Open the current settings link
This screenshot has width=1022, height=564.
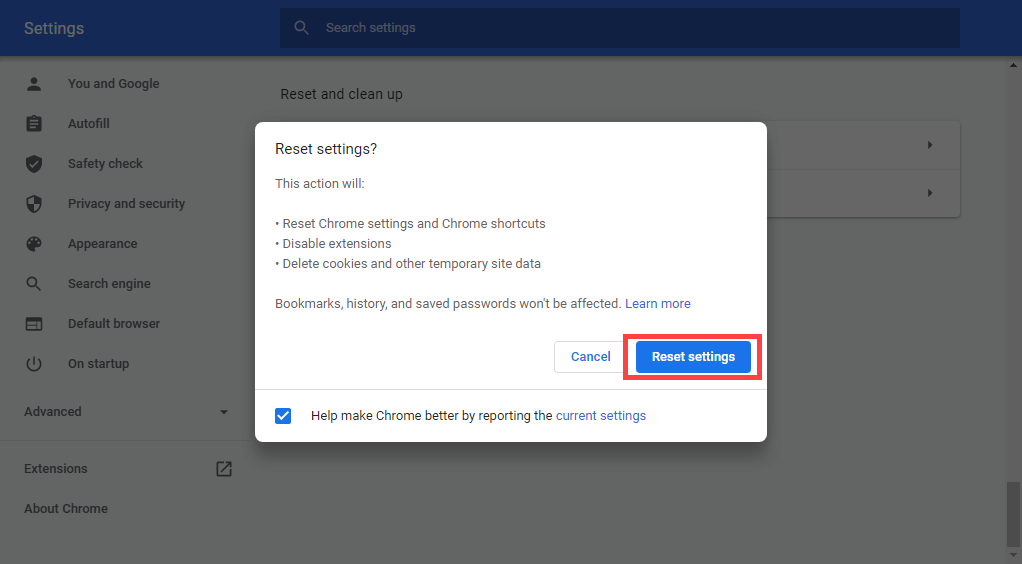[600, 416]
